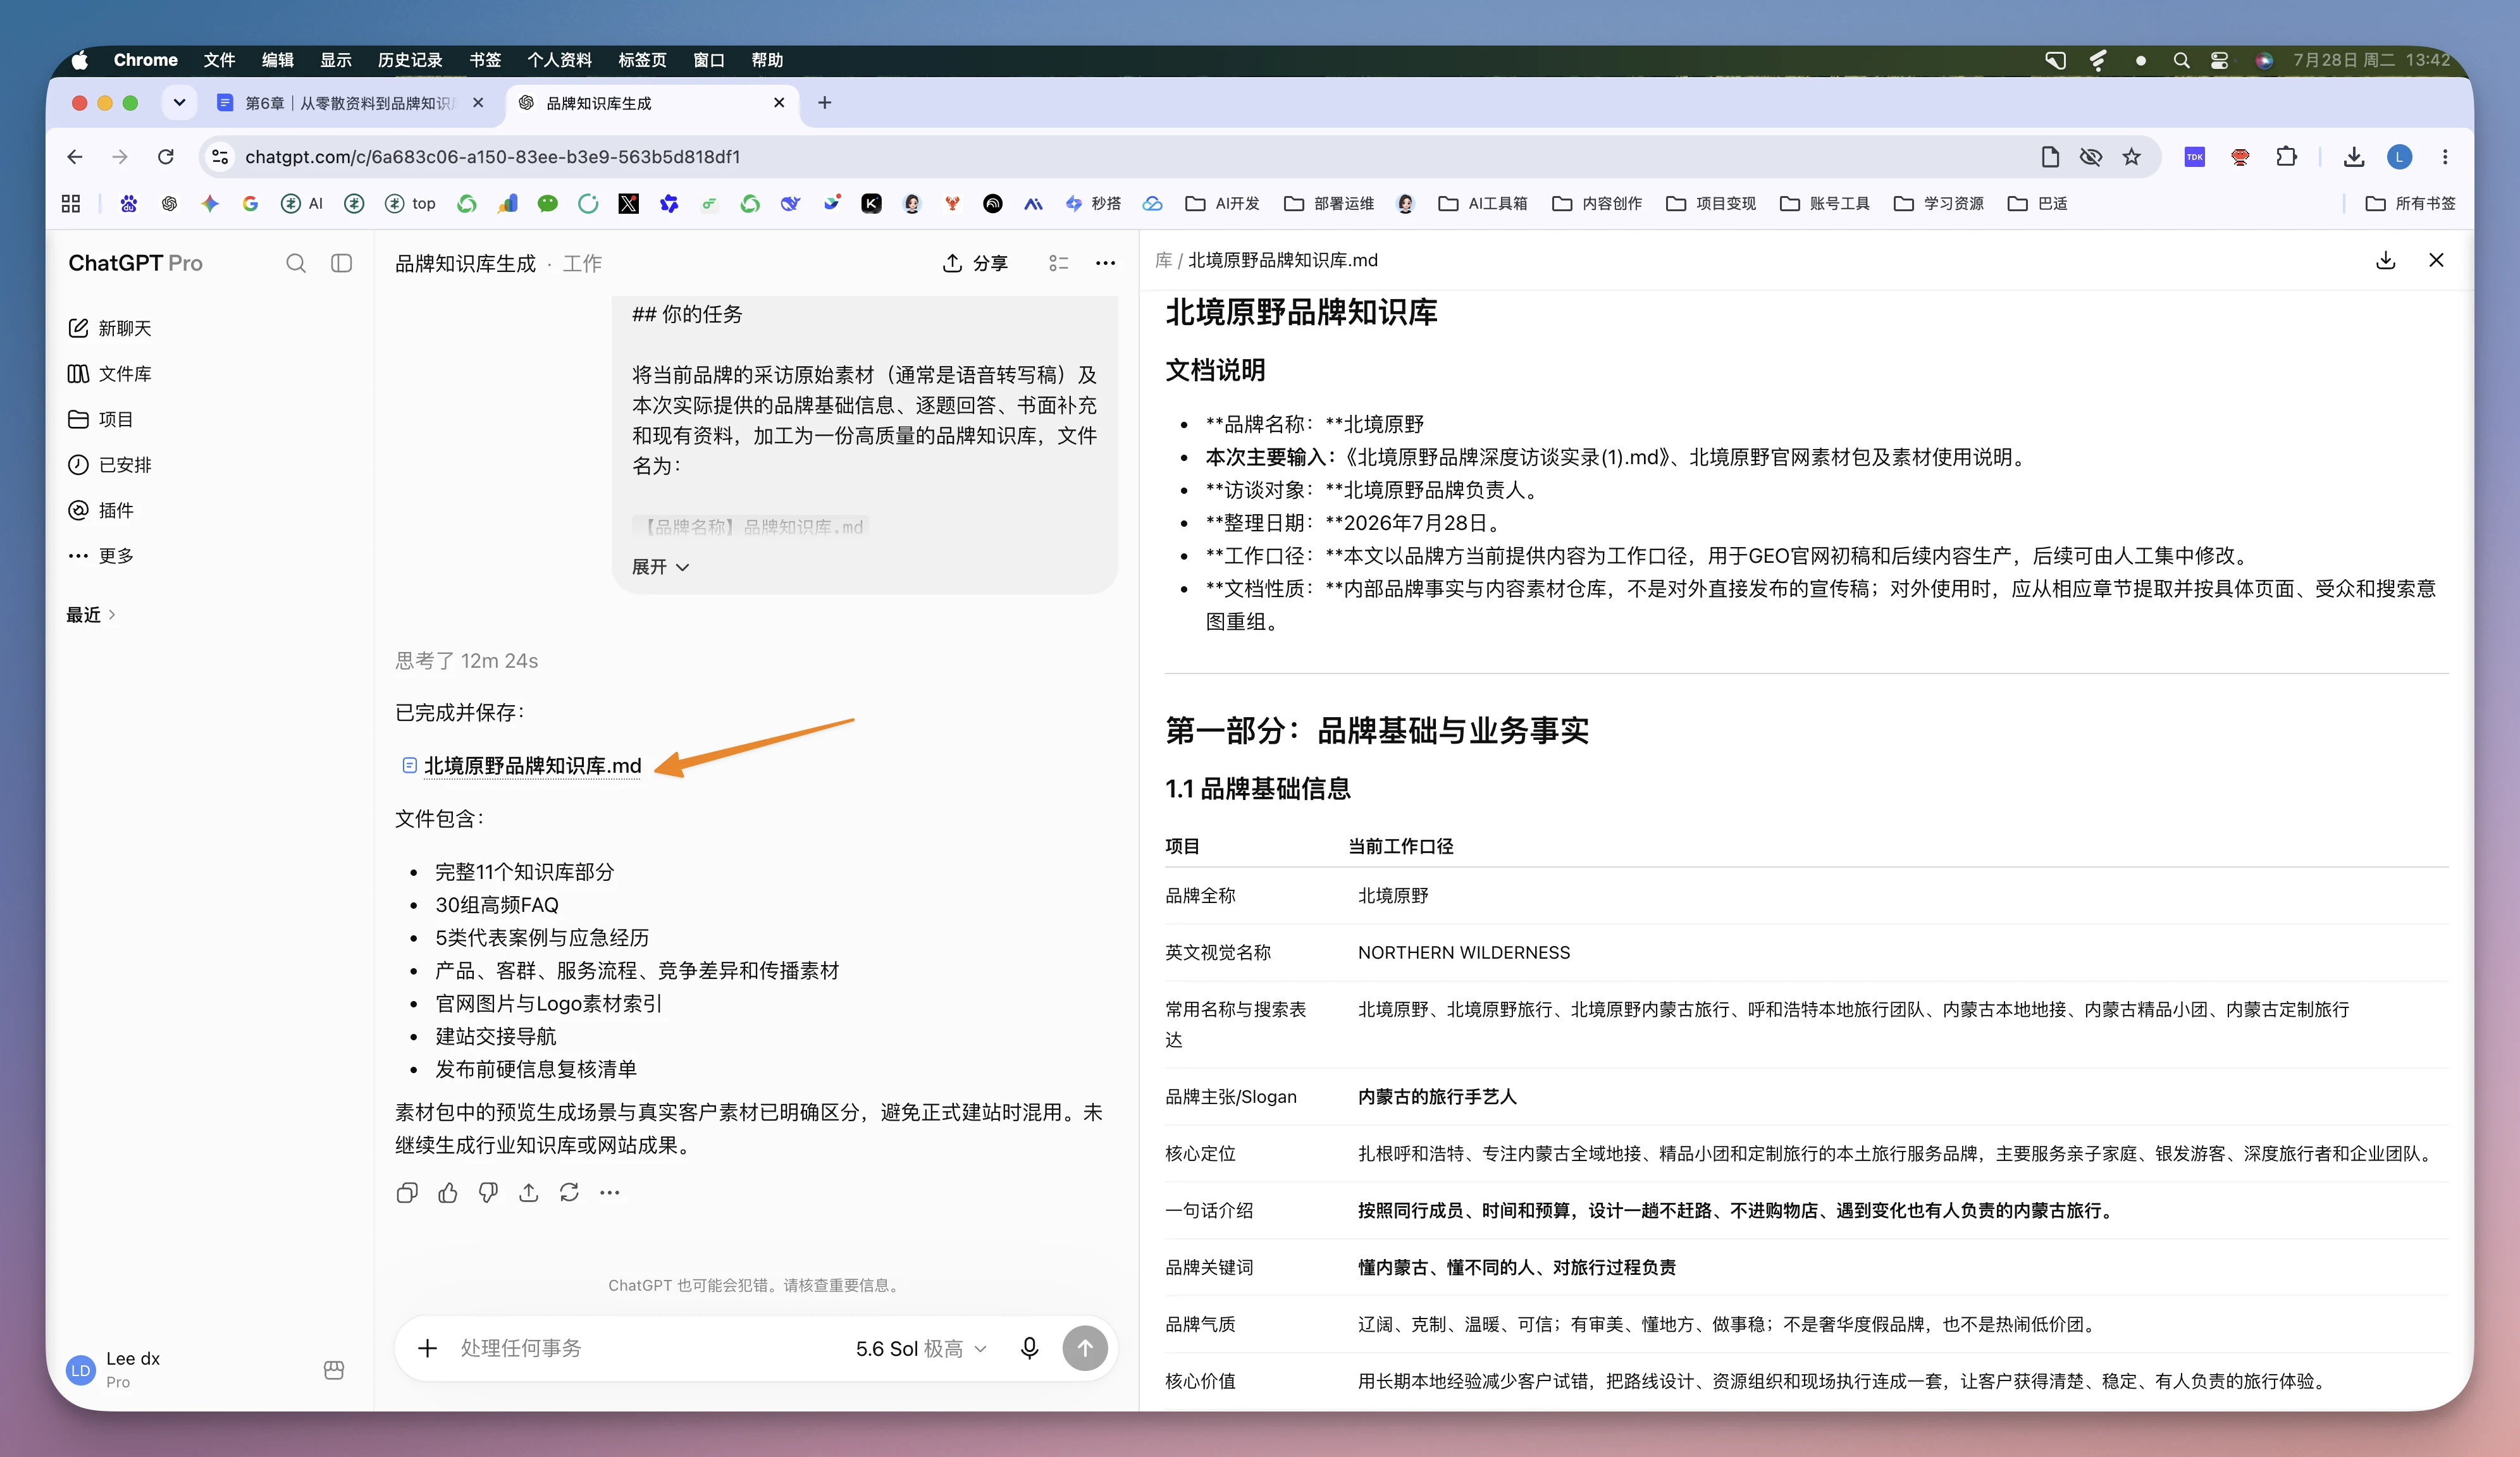Add attachment with the plus button
The height and width of the screenshot is (1457, 2520).
[427, 1348]
